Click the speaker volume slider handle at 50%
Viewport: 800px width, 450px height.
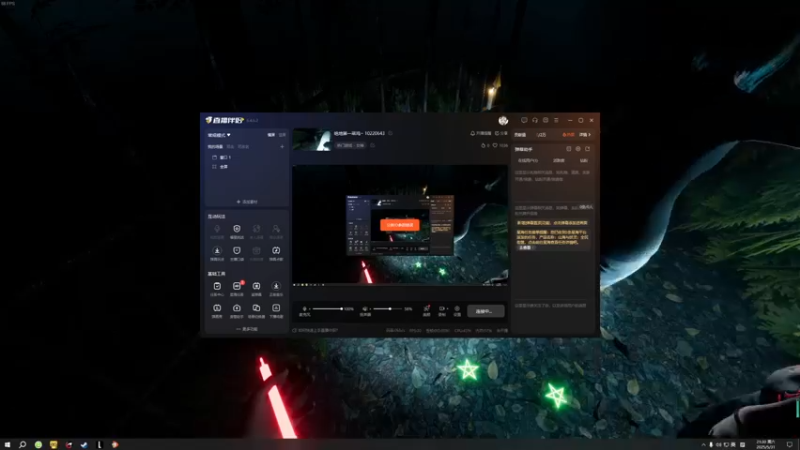[x=390, y=309]
